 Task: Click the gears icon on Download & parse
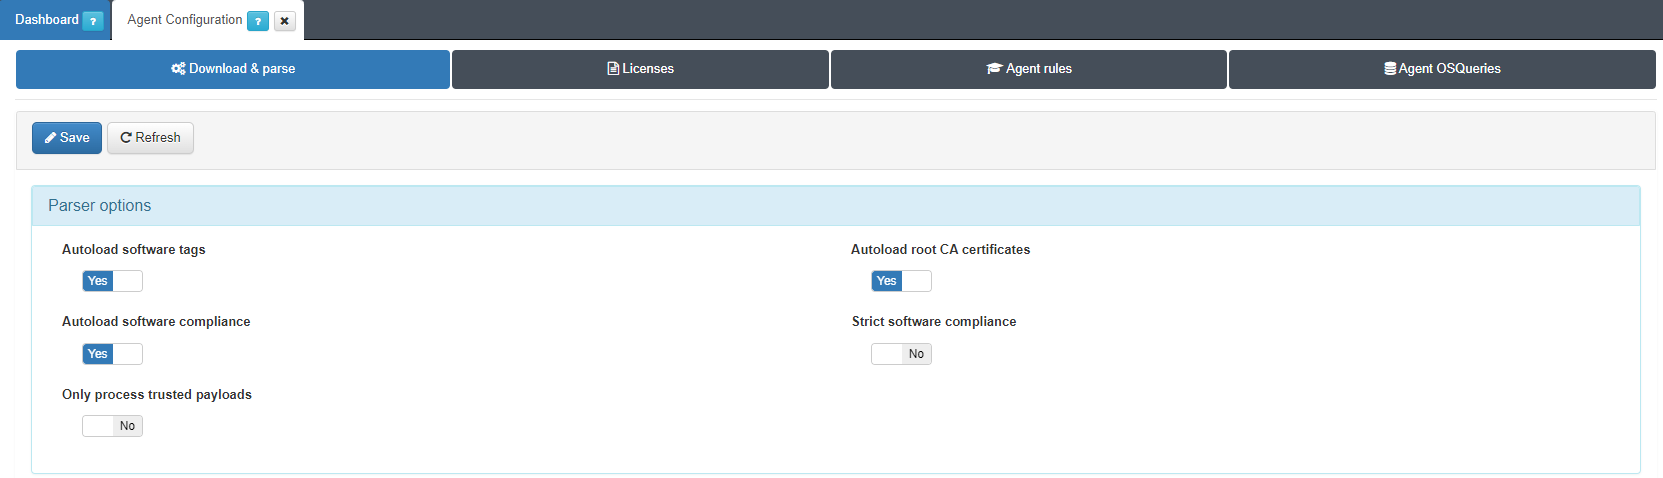click(x=178, y=69)
